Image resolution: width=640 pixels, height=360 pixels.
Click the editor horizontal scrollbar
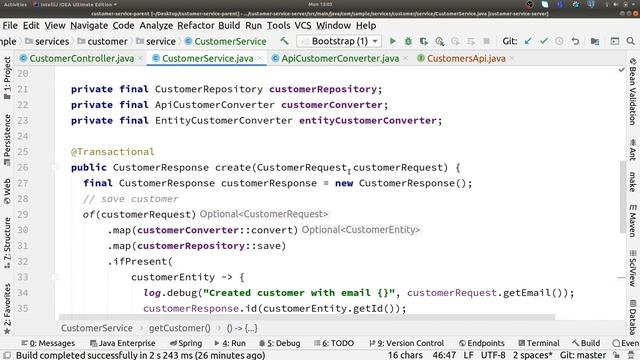(x=307, y=317)
